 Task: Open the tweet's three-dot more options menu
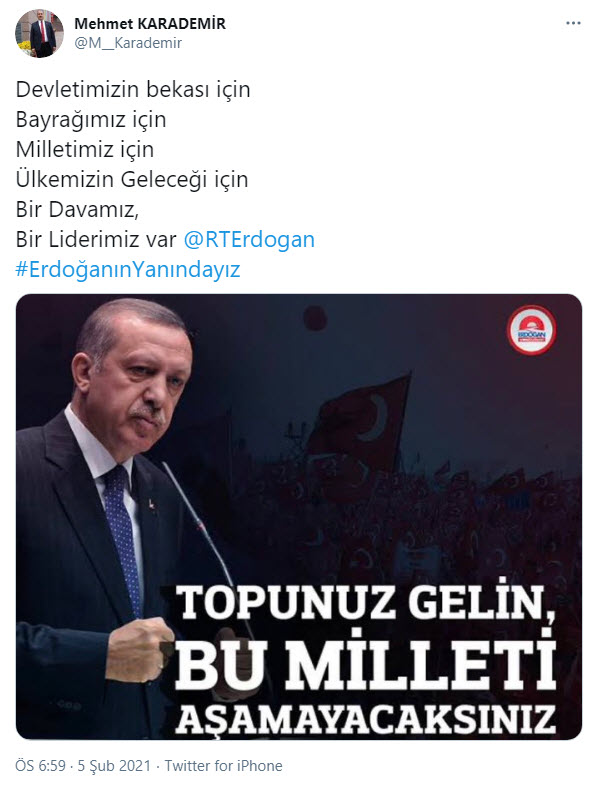click(573, 23)
